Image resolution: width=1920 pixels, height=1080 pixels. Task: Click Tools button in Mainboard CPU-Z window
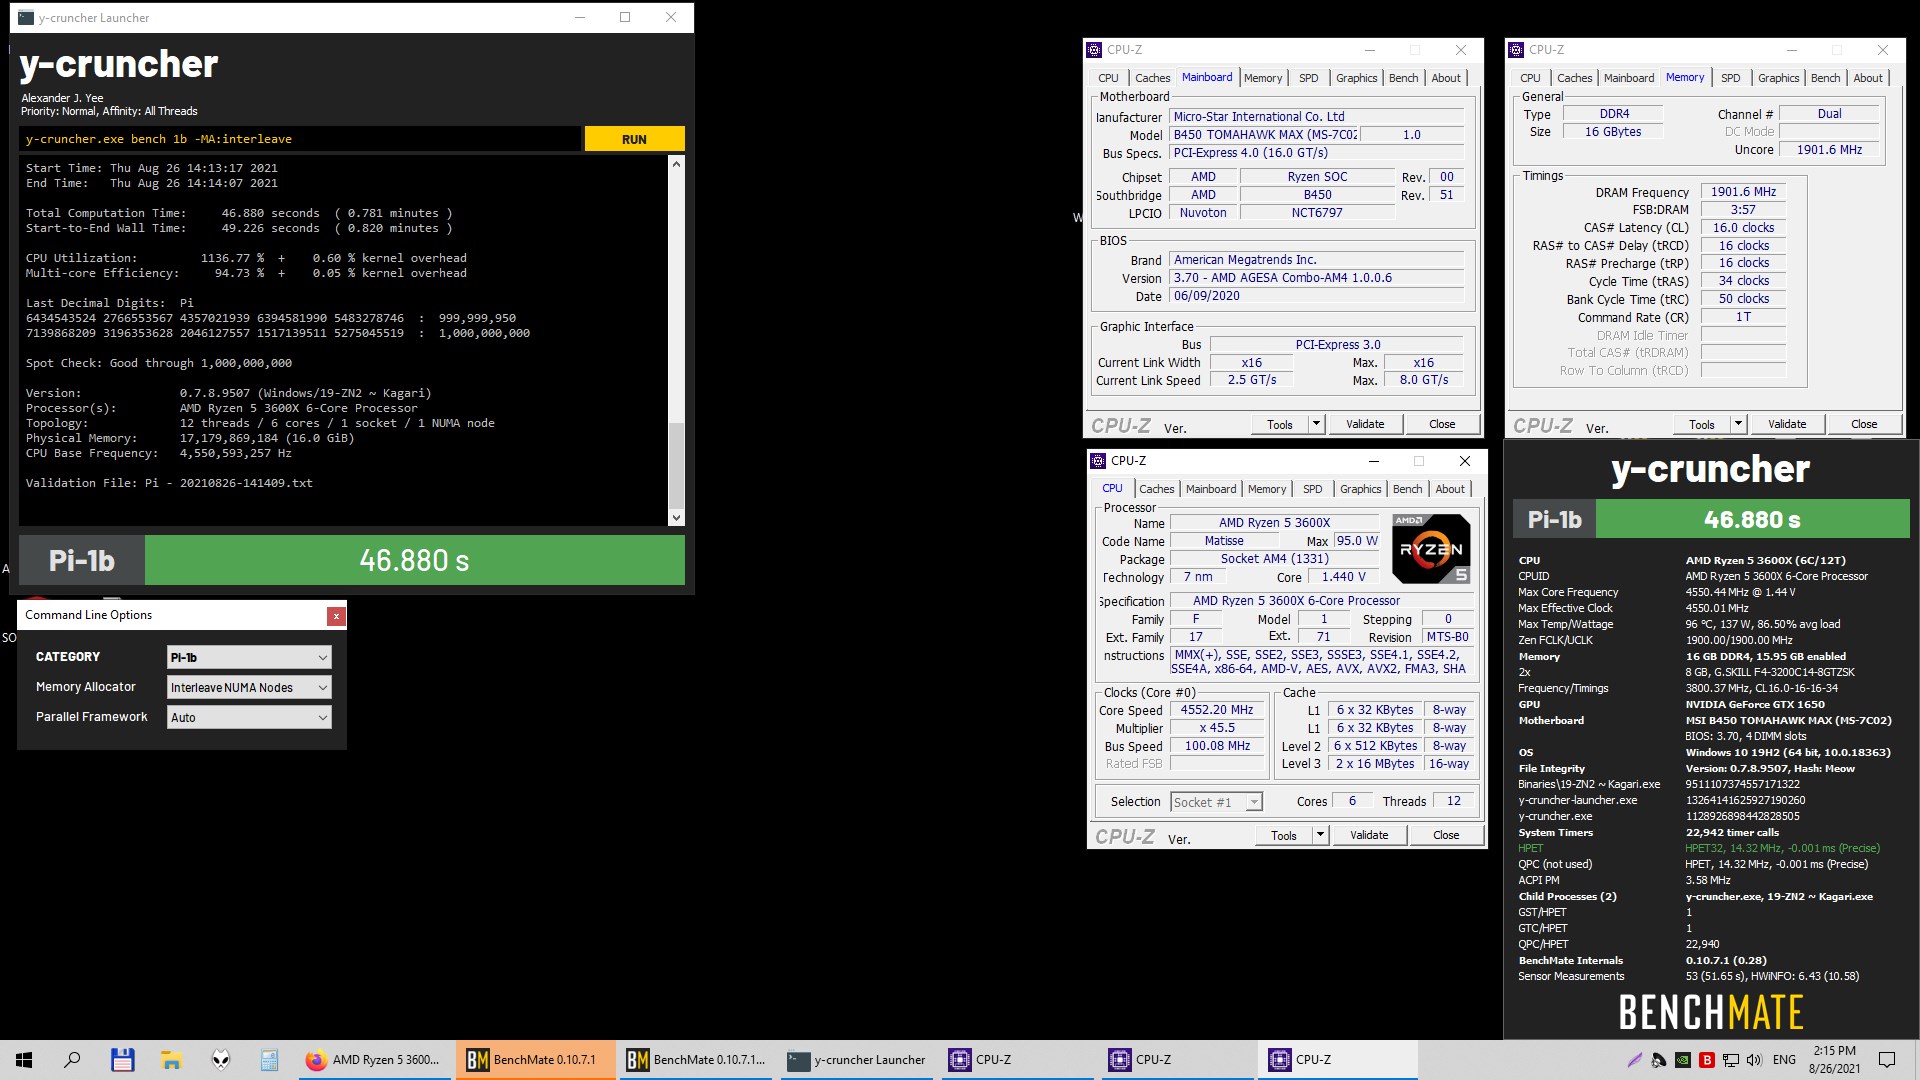1280,424
